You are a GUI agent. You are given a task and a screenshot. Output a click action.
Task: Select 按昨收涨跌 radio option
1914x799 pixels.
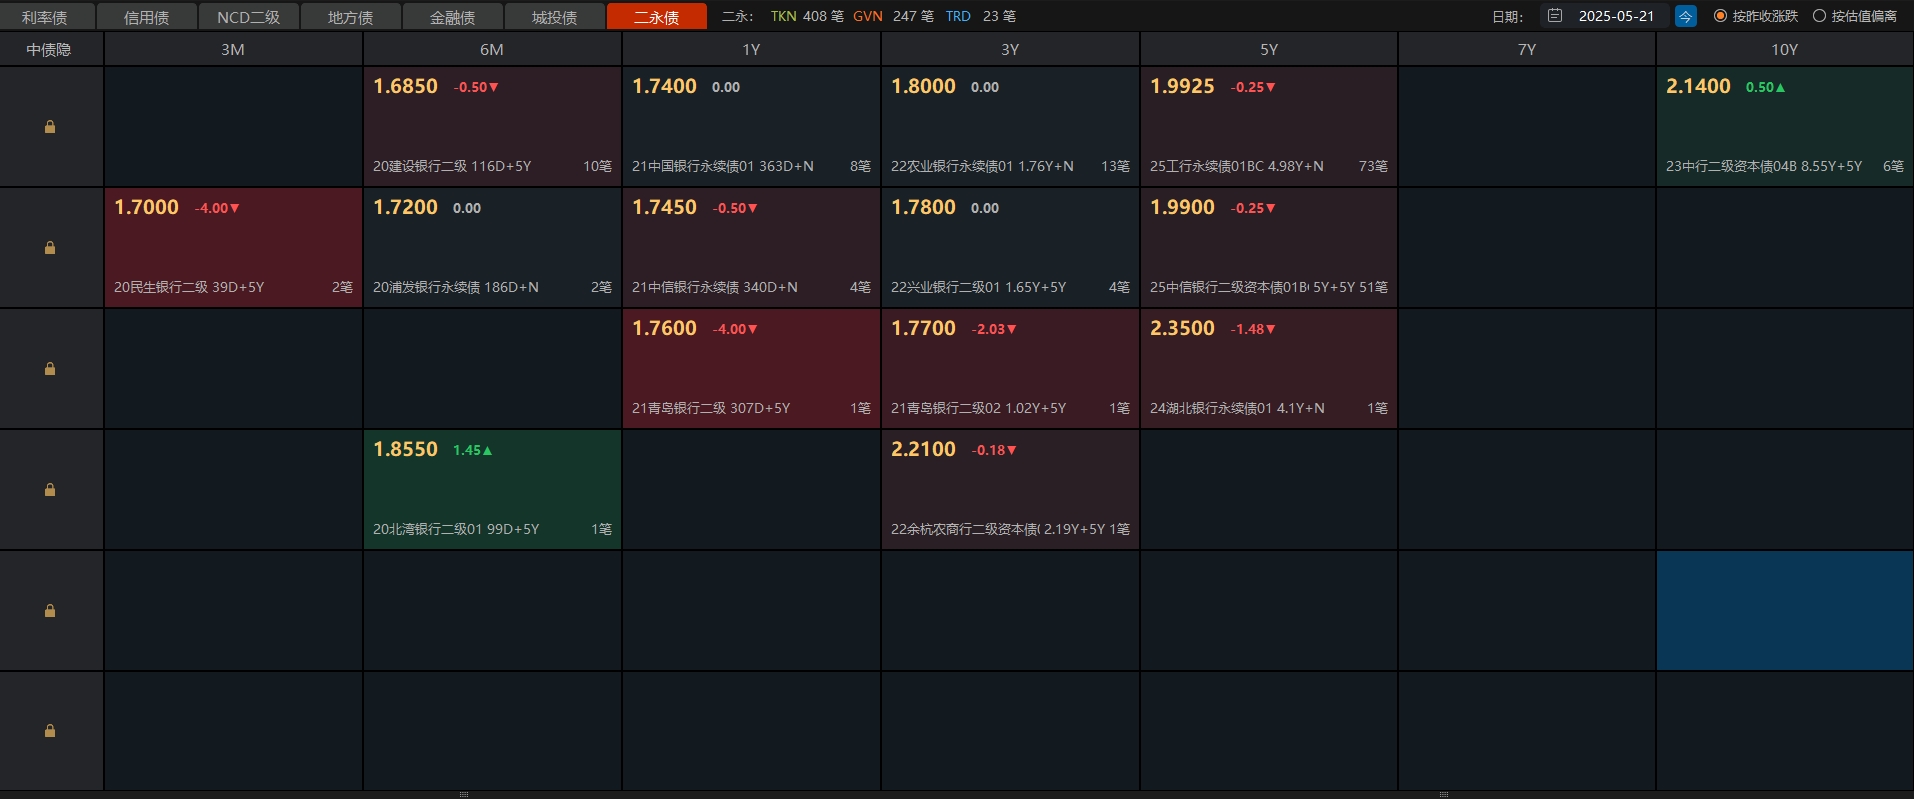[1756, 16]
